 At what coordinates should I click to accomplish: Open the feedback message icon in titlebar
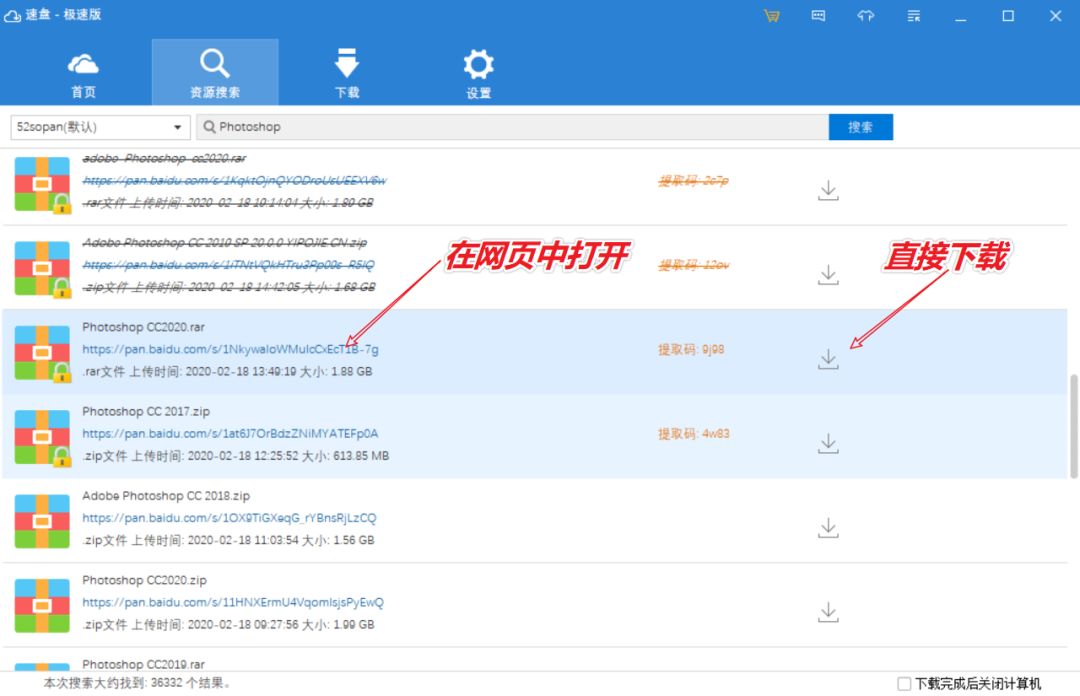[818, 16]
